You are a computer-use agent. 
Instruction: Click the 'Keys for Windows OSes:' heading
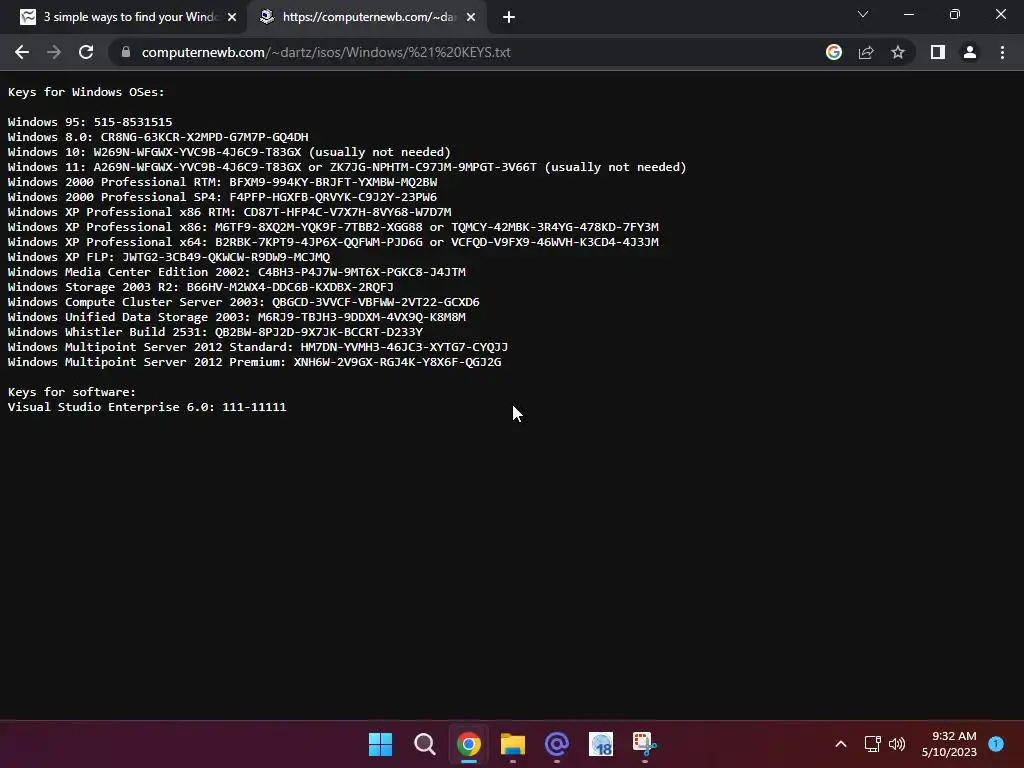pyautogui.click(x=86, y=92)
